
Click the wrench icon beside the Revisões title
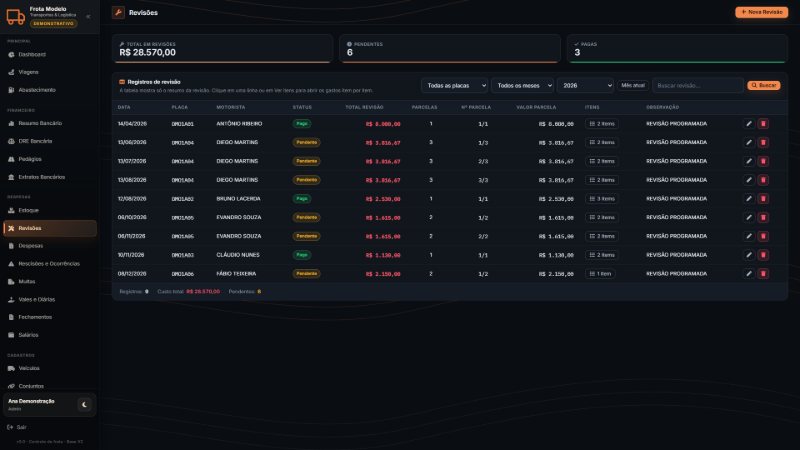(118, 12)
